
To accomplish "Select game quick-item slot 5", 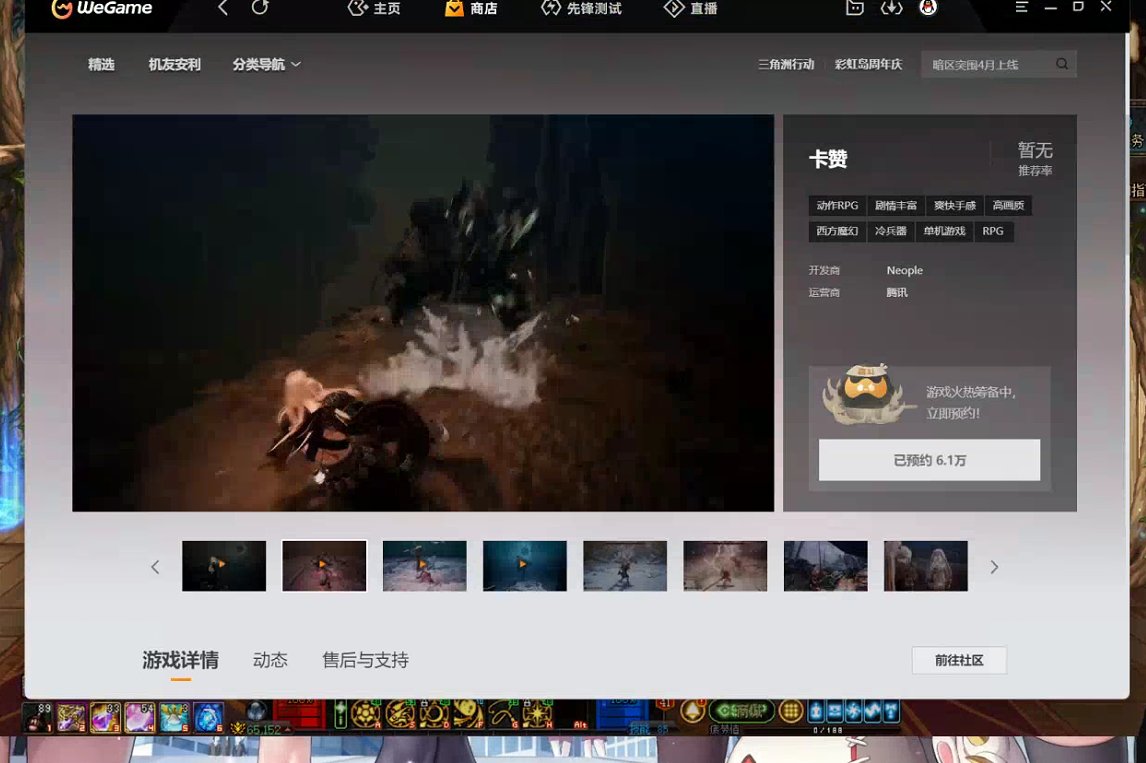I will pyautogui.click(x=174, y=717).
